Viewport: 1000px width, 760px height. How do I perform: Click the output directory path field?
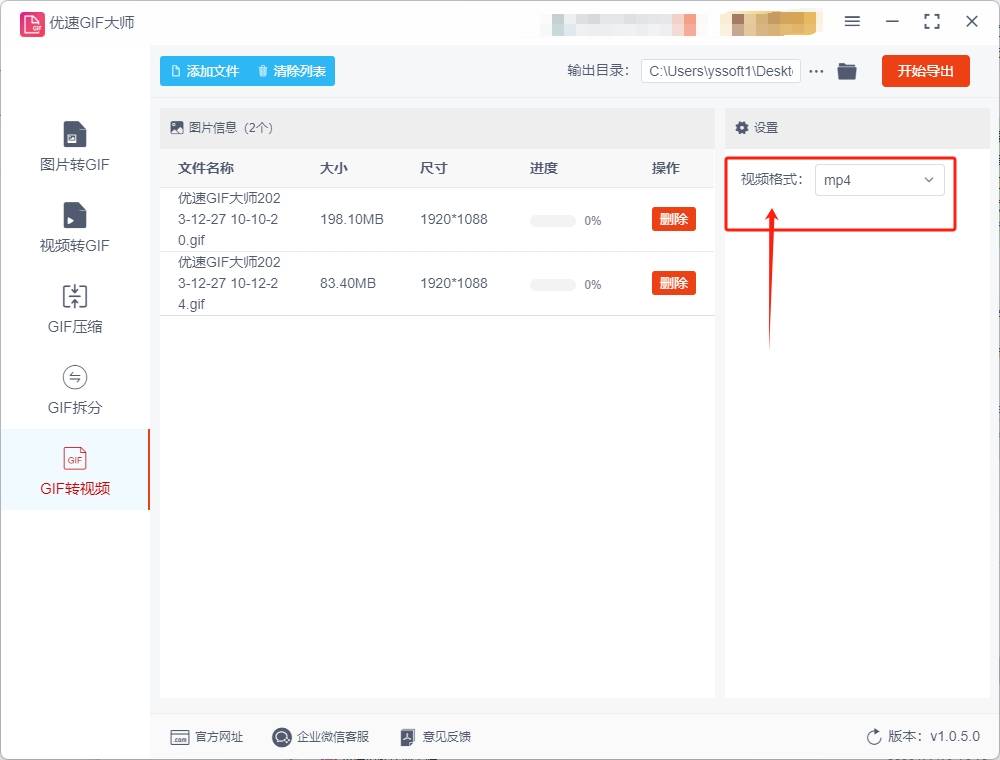tap(720, 71)
